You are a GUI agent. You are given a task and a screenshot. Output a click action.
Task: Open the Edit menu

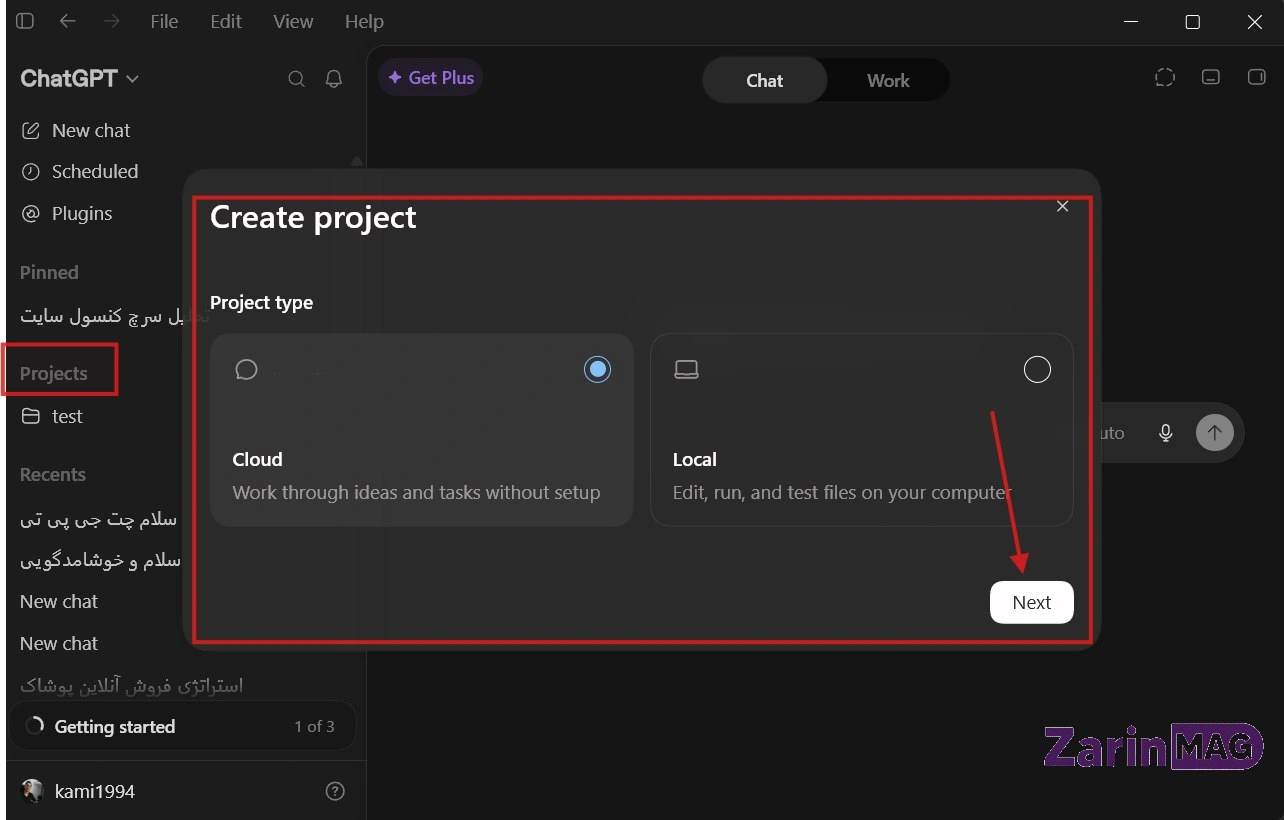point(226,21)
